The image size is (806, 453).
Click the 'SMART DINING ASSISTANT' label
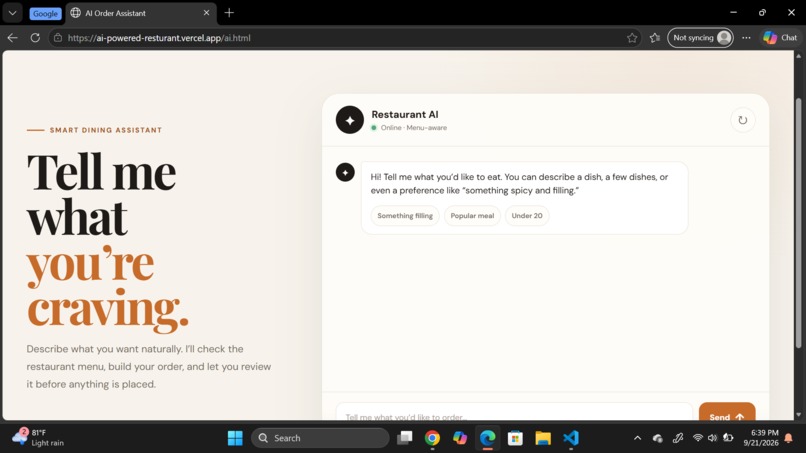click(106, 130)
